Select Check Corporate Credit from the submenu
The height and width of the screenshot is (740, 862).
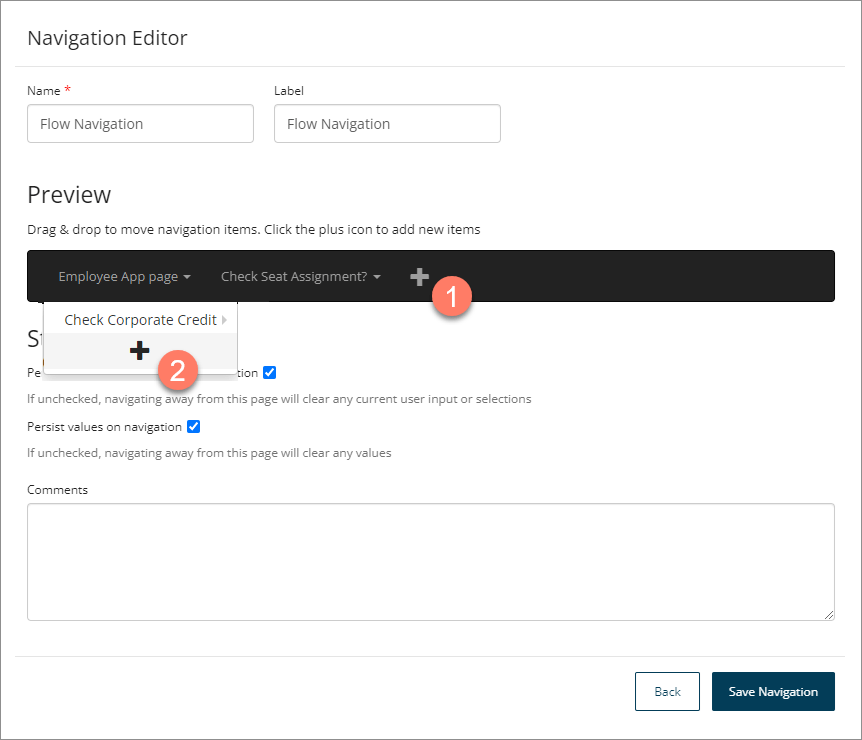pos(142,319)
